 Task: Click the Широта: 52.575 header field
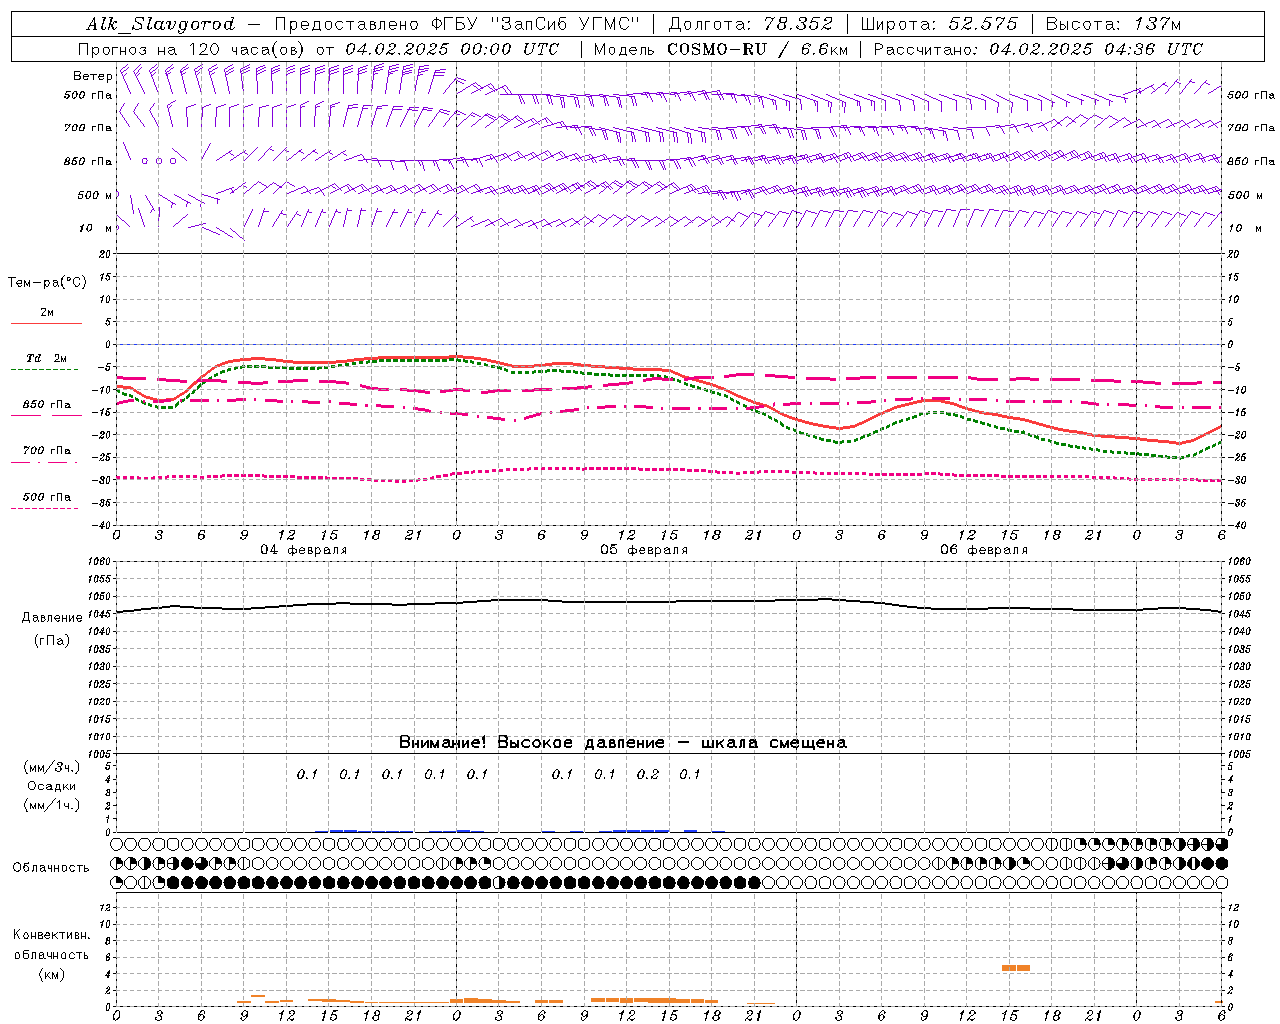tap(939, 24)
